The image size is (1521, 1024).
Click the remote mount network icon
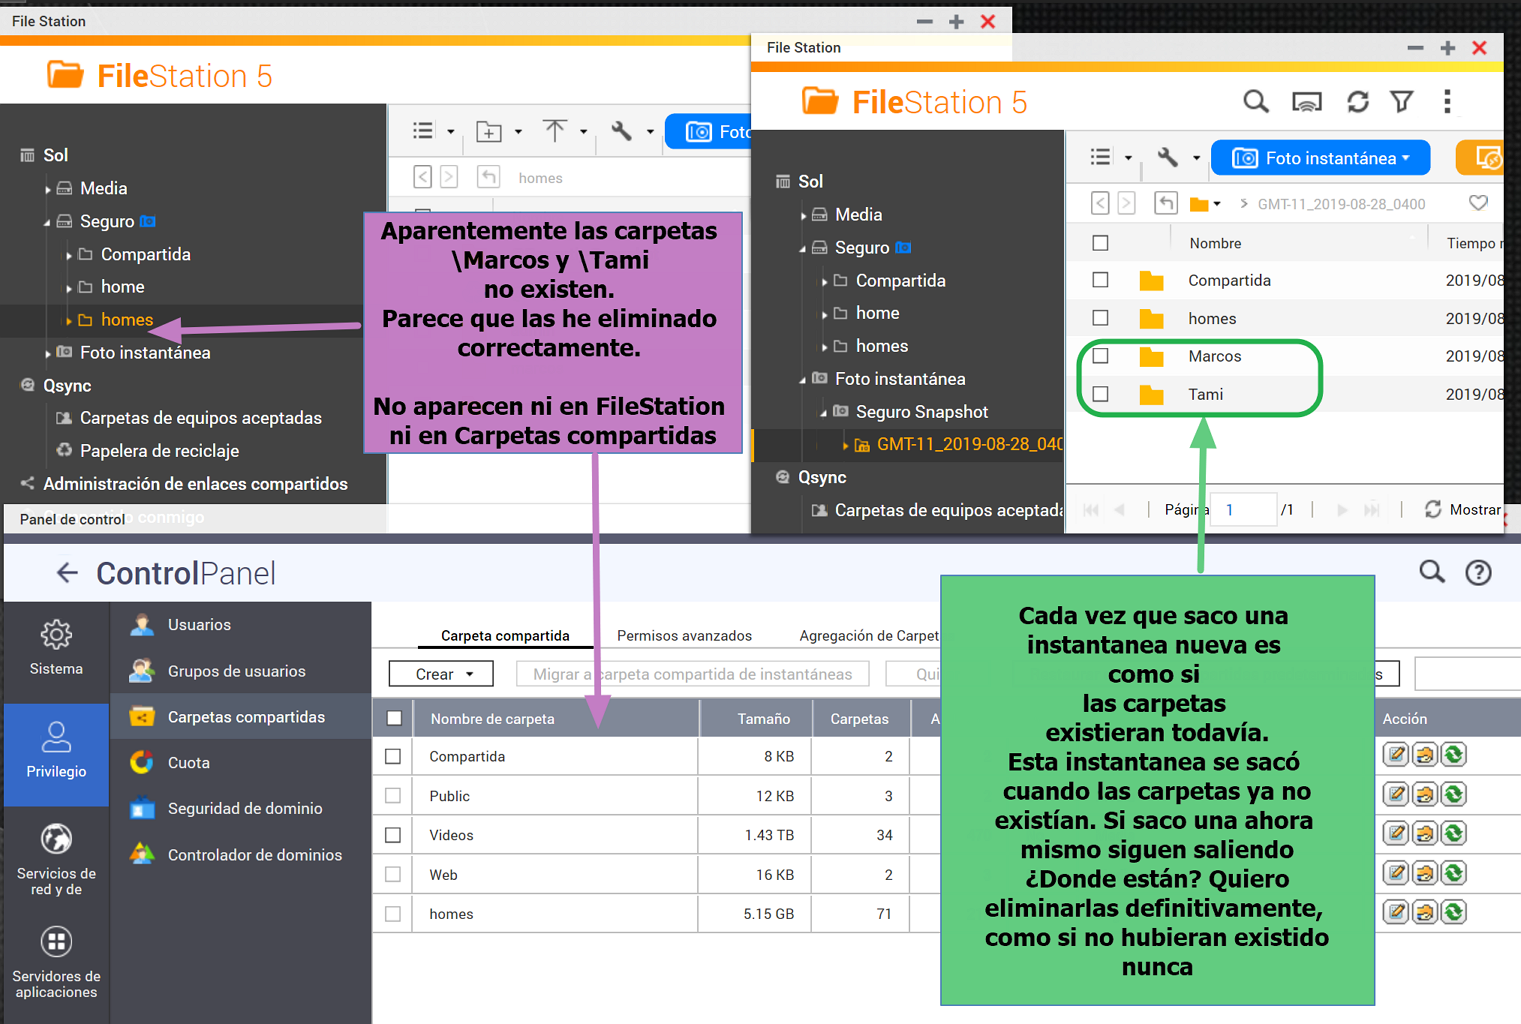(x=1306, y=101)
